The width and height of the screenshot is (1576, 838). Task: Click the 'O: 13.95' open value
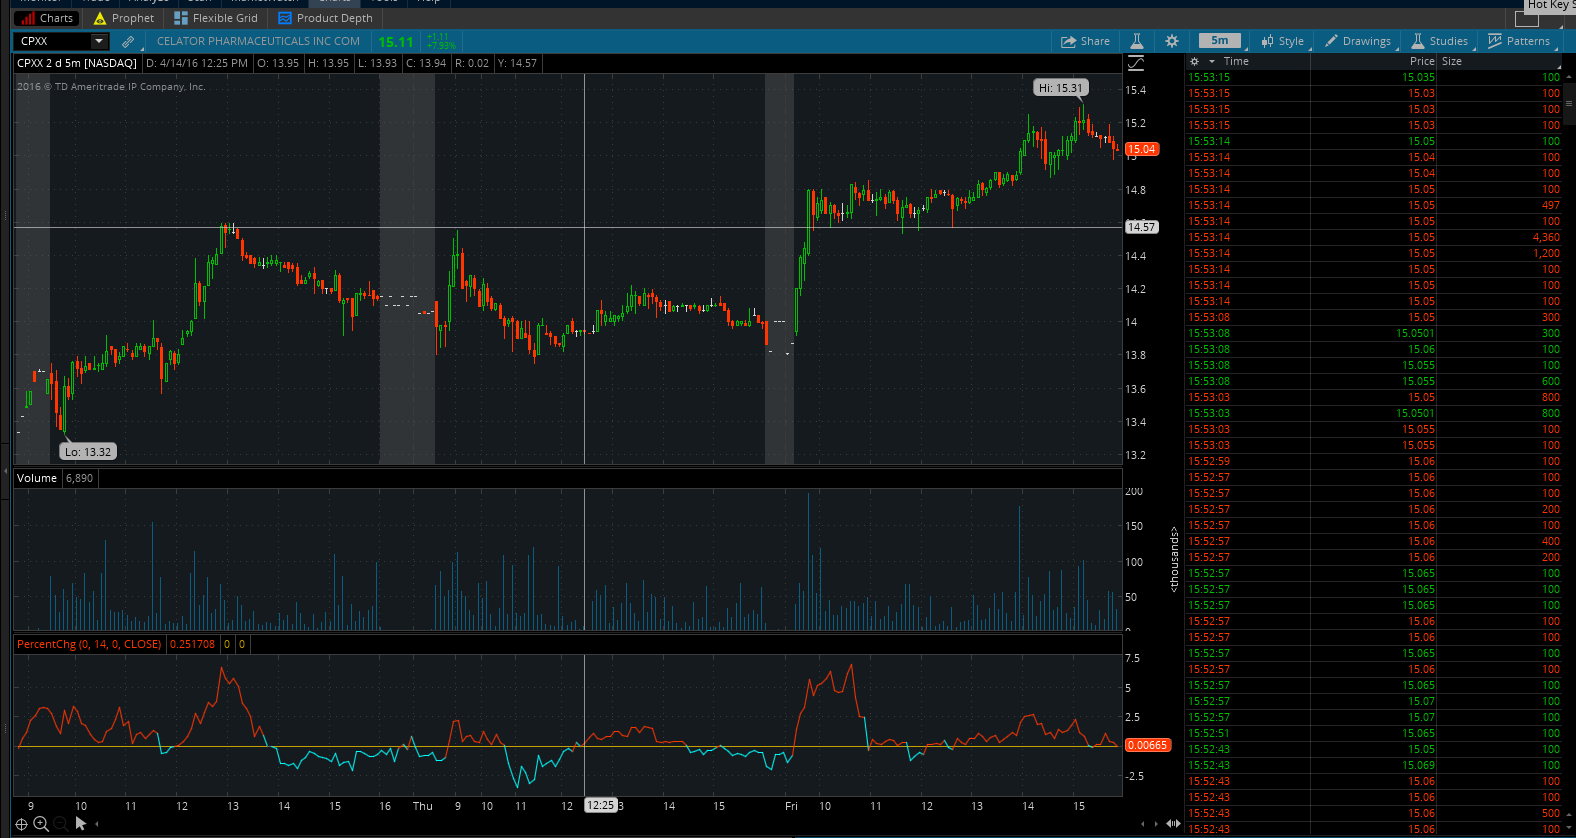[x=278, y=63]
